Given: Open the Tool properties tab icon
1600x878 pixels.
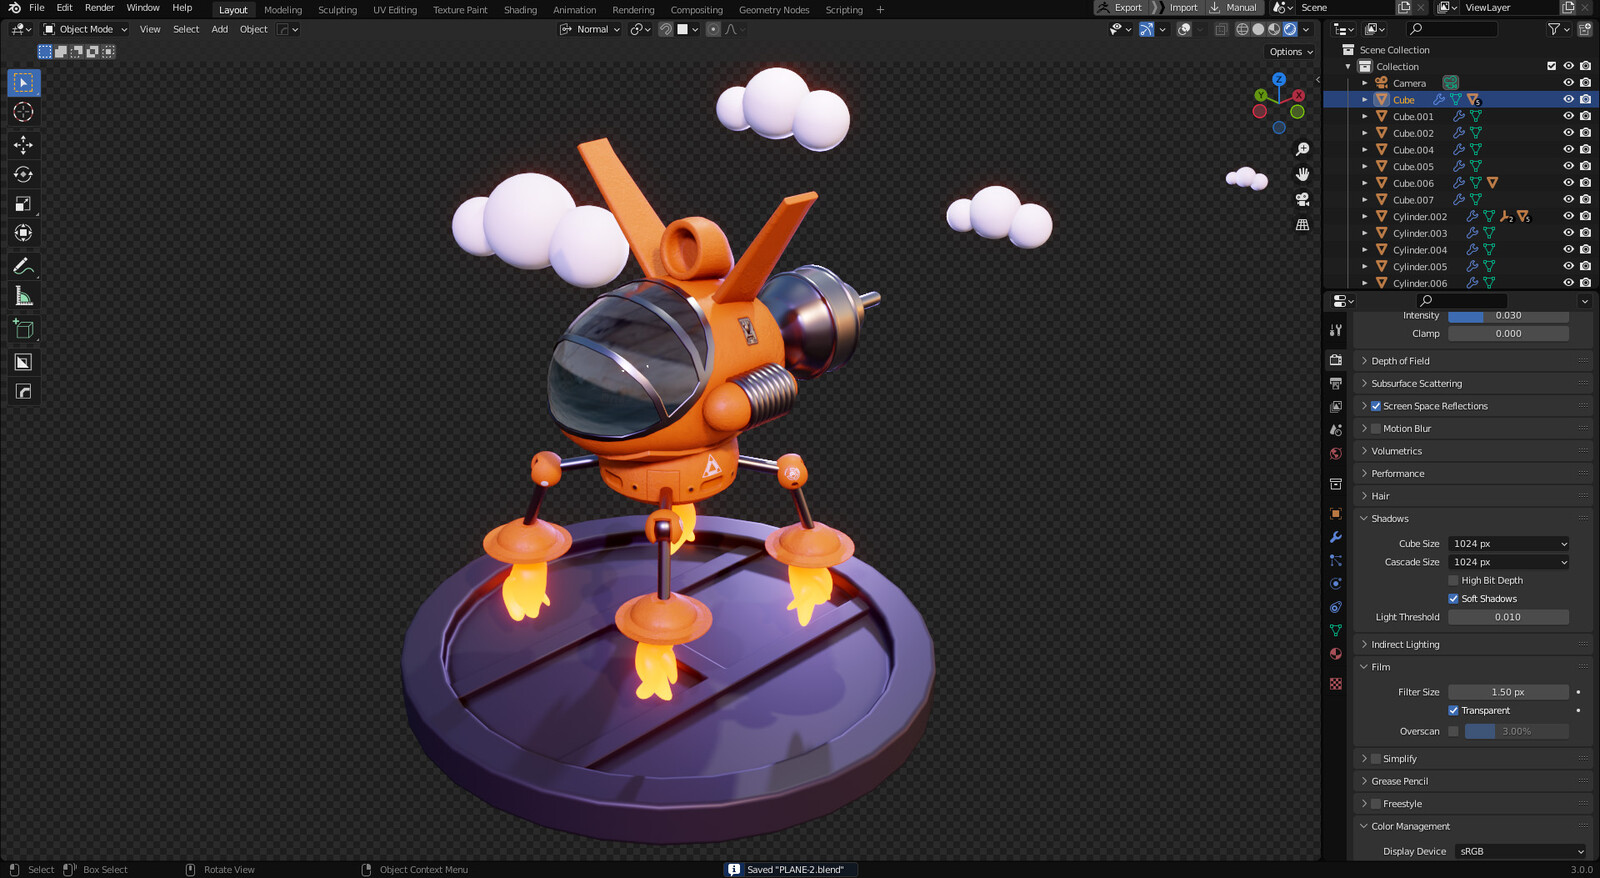Looking at the screenshot, I should coord(1336,330).
